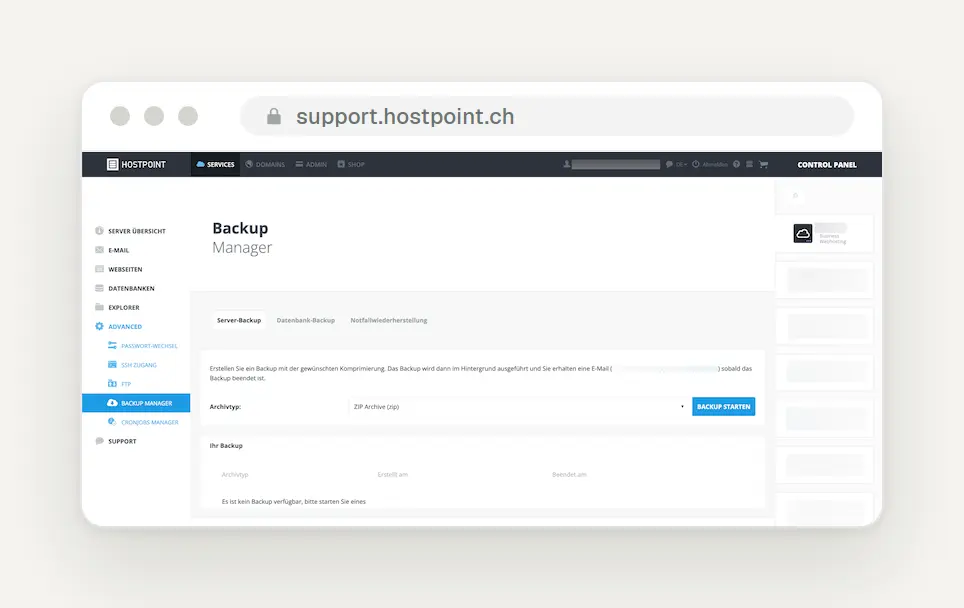Click the Backup Starten button
Image resolution: width=964 pixels, height=608 pixels.
[x=723, y=406]
